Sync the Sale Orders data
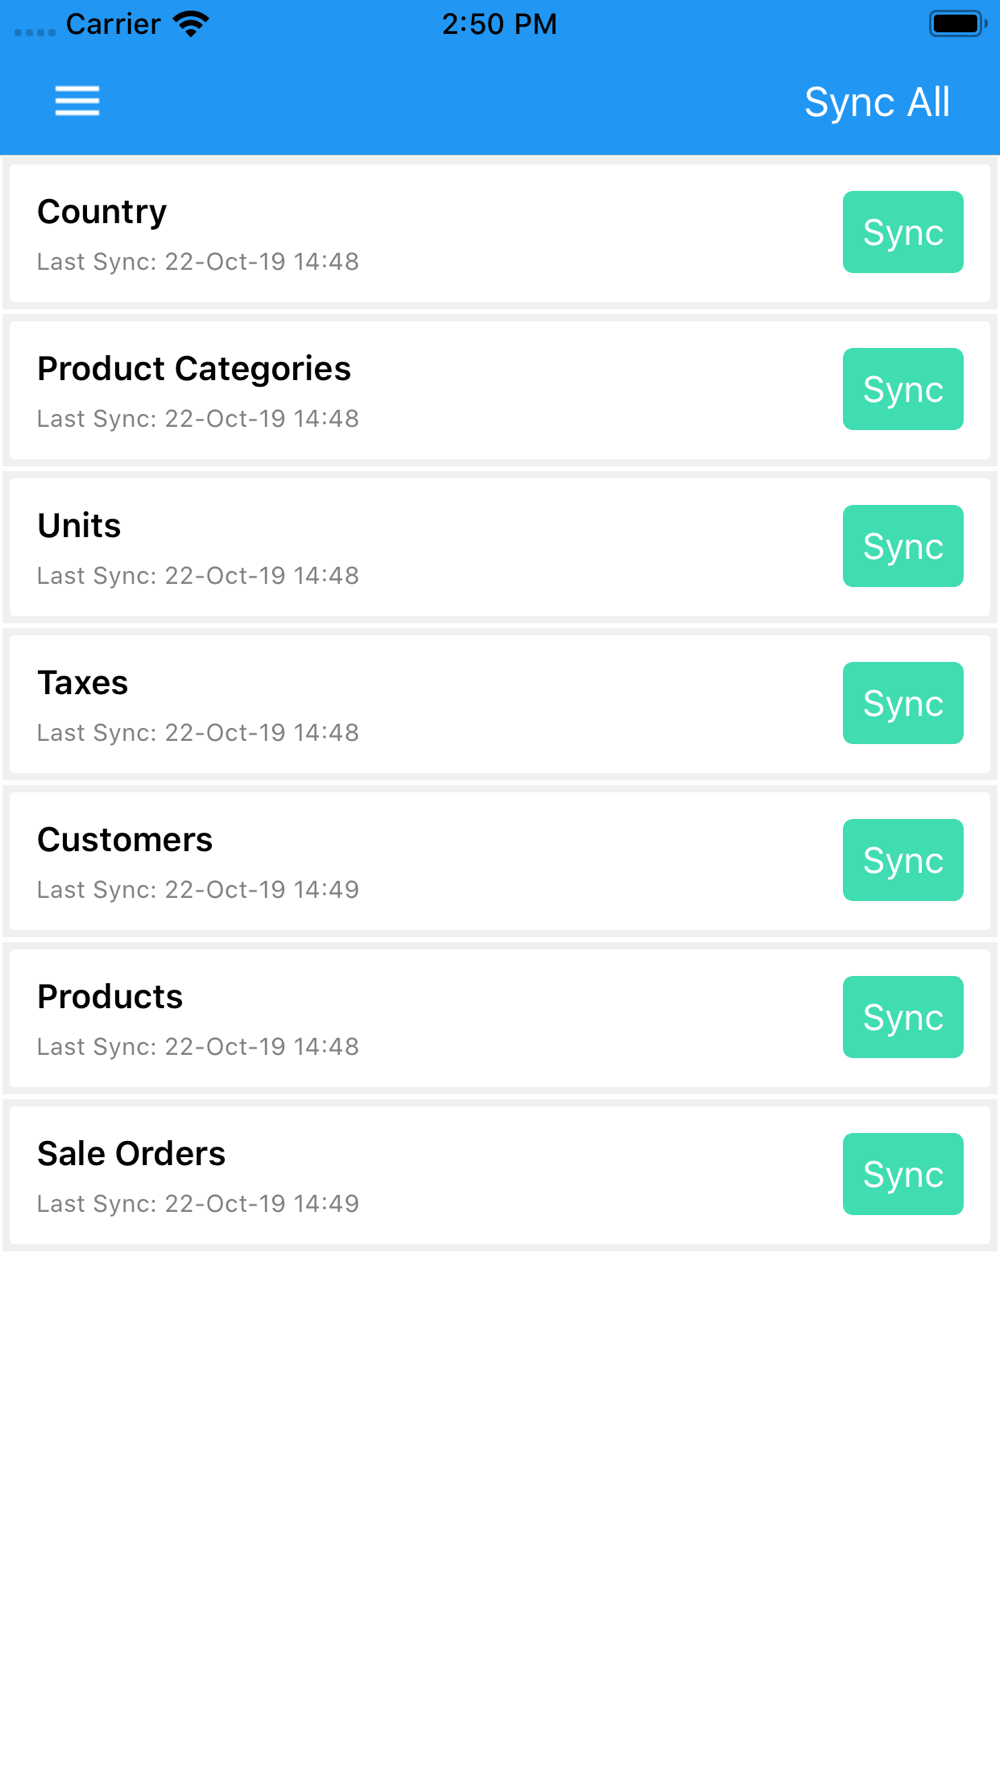 902,1174
